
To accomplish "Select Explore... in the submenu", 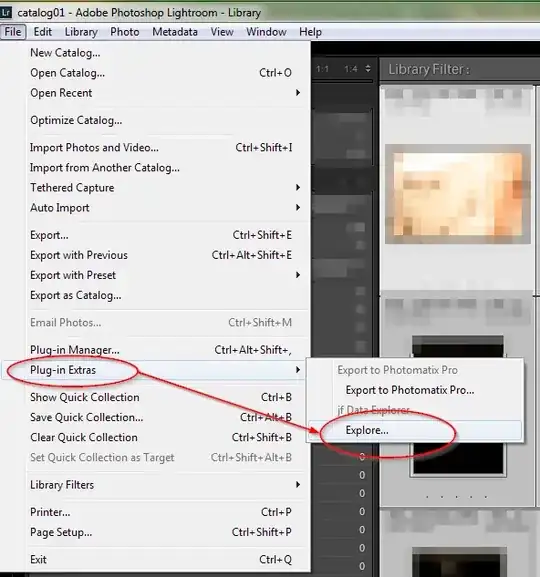I will (415, 430).
